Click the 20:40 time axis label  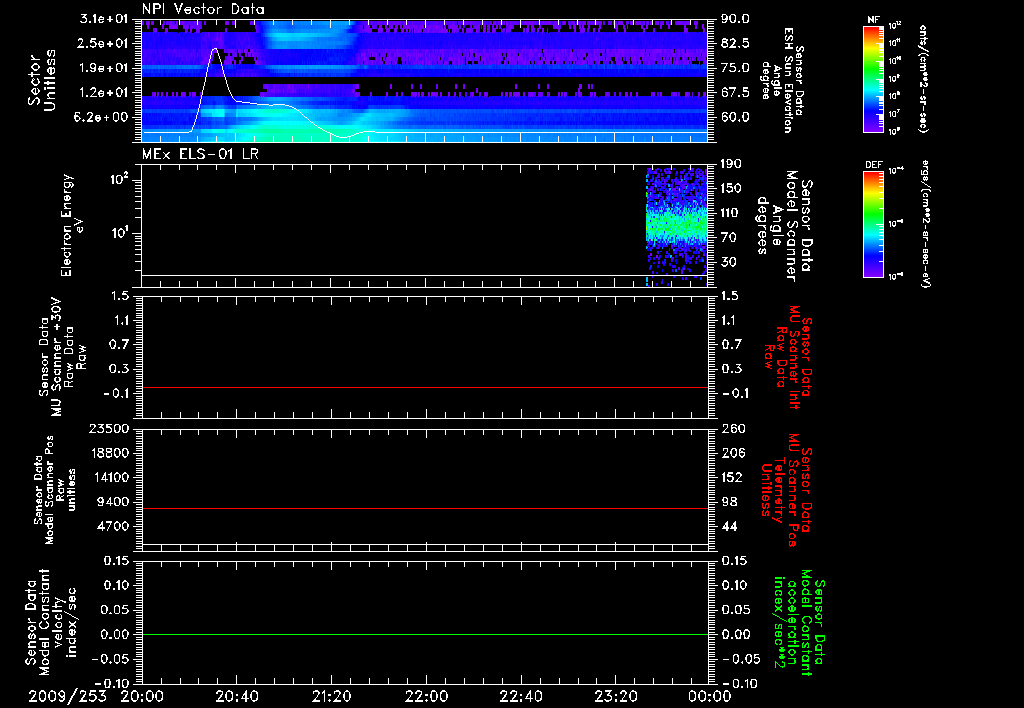pos(236,696)
